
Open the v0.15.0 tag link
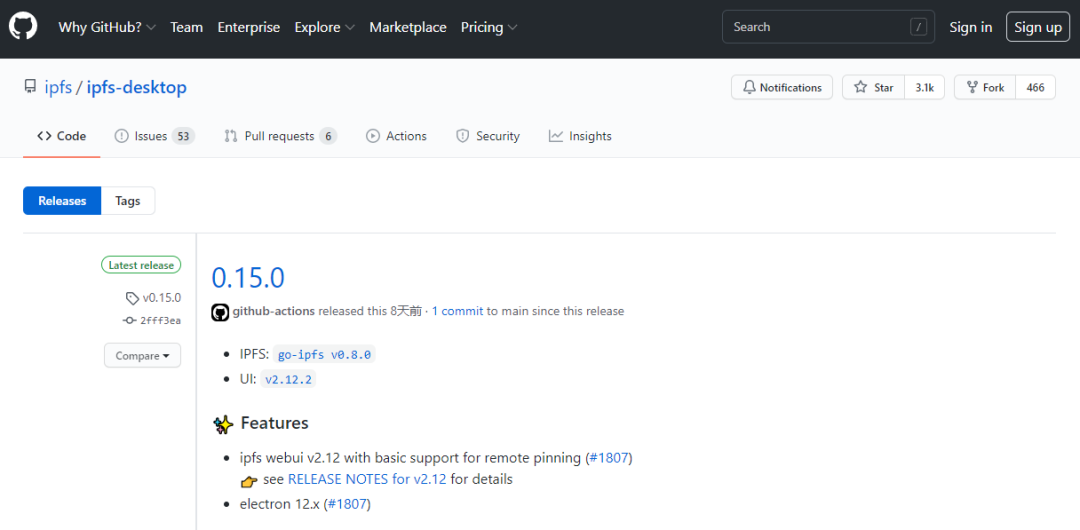tap(162, 298)
